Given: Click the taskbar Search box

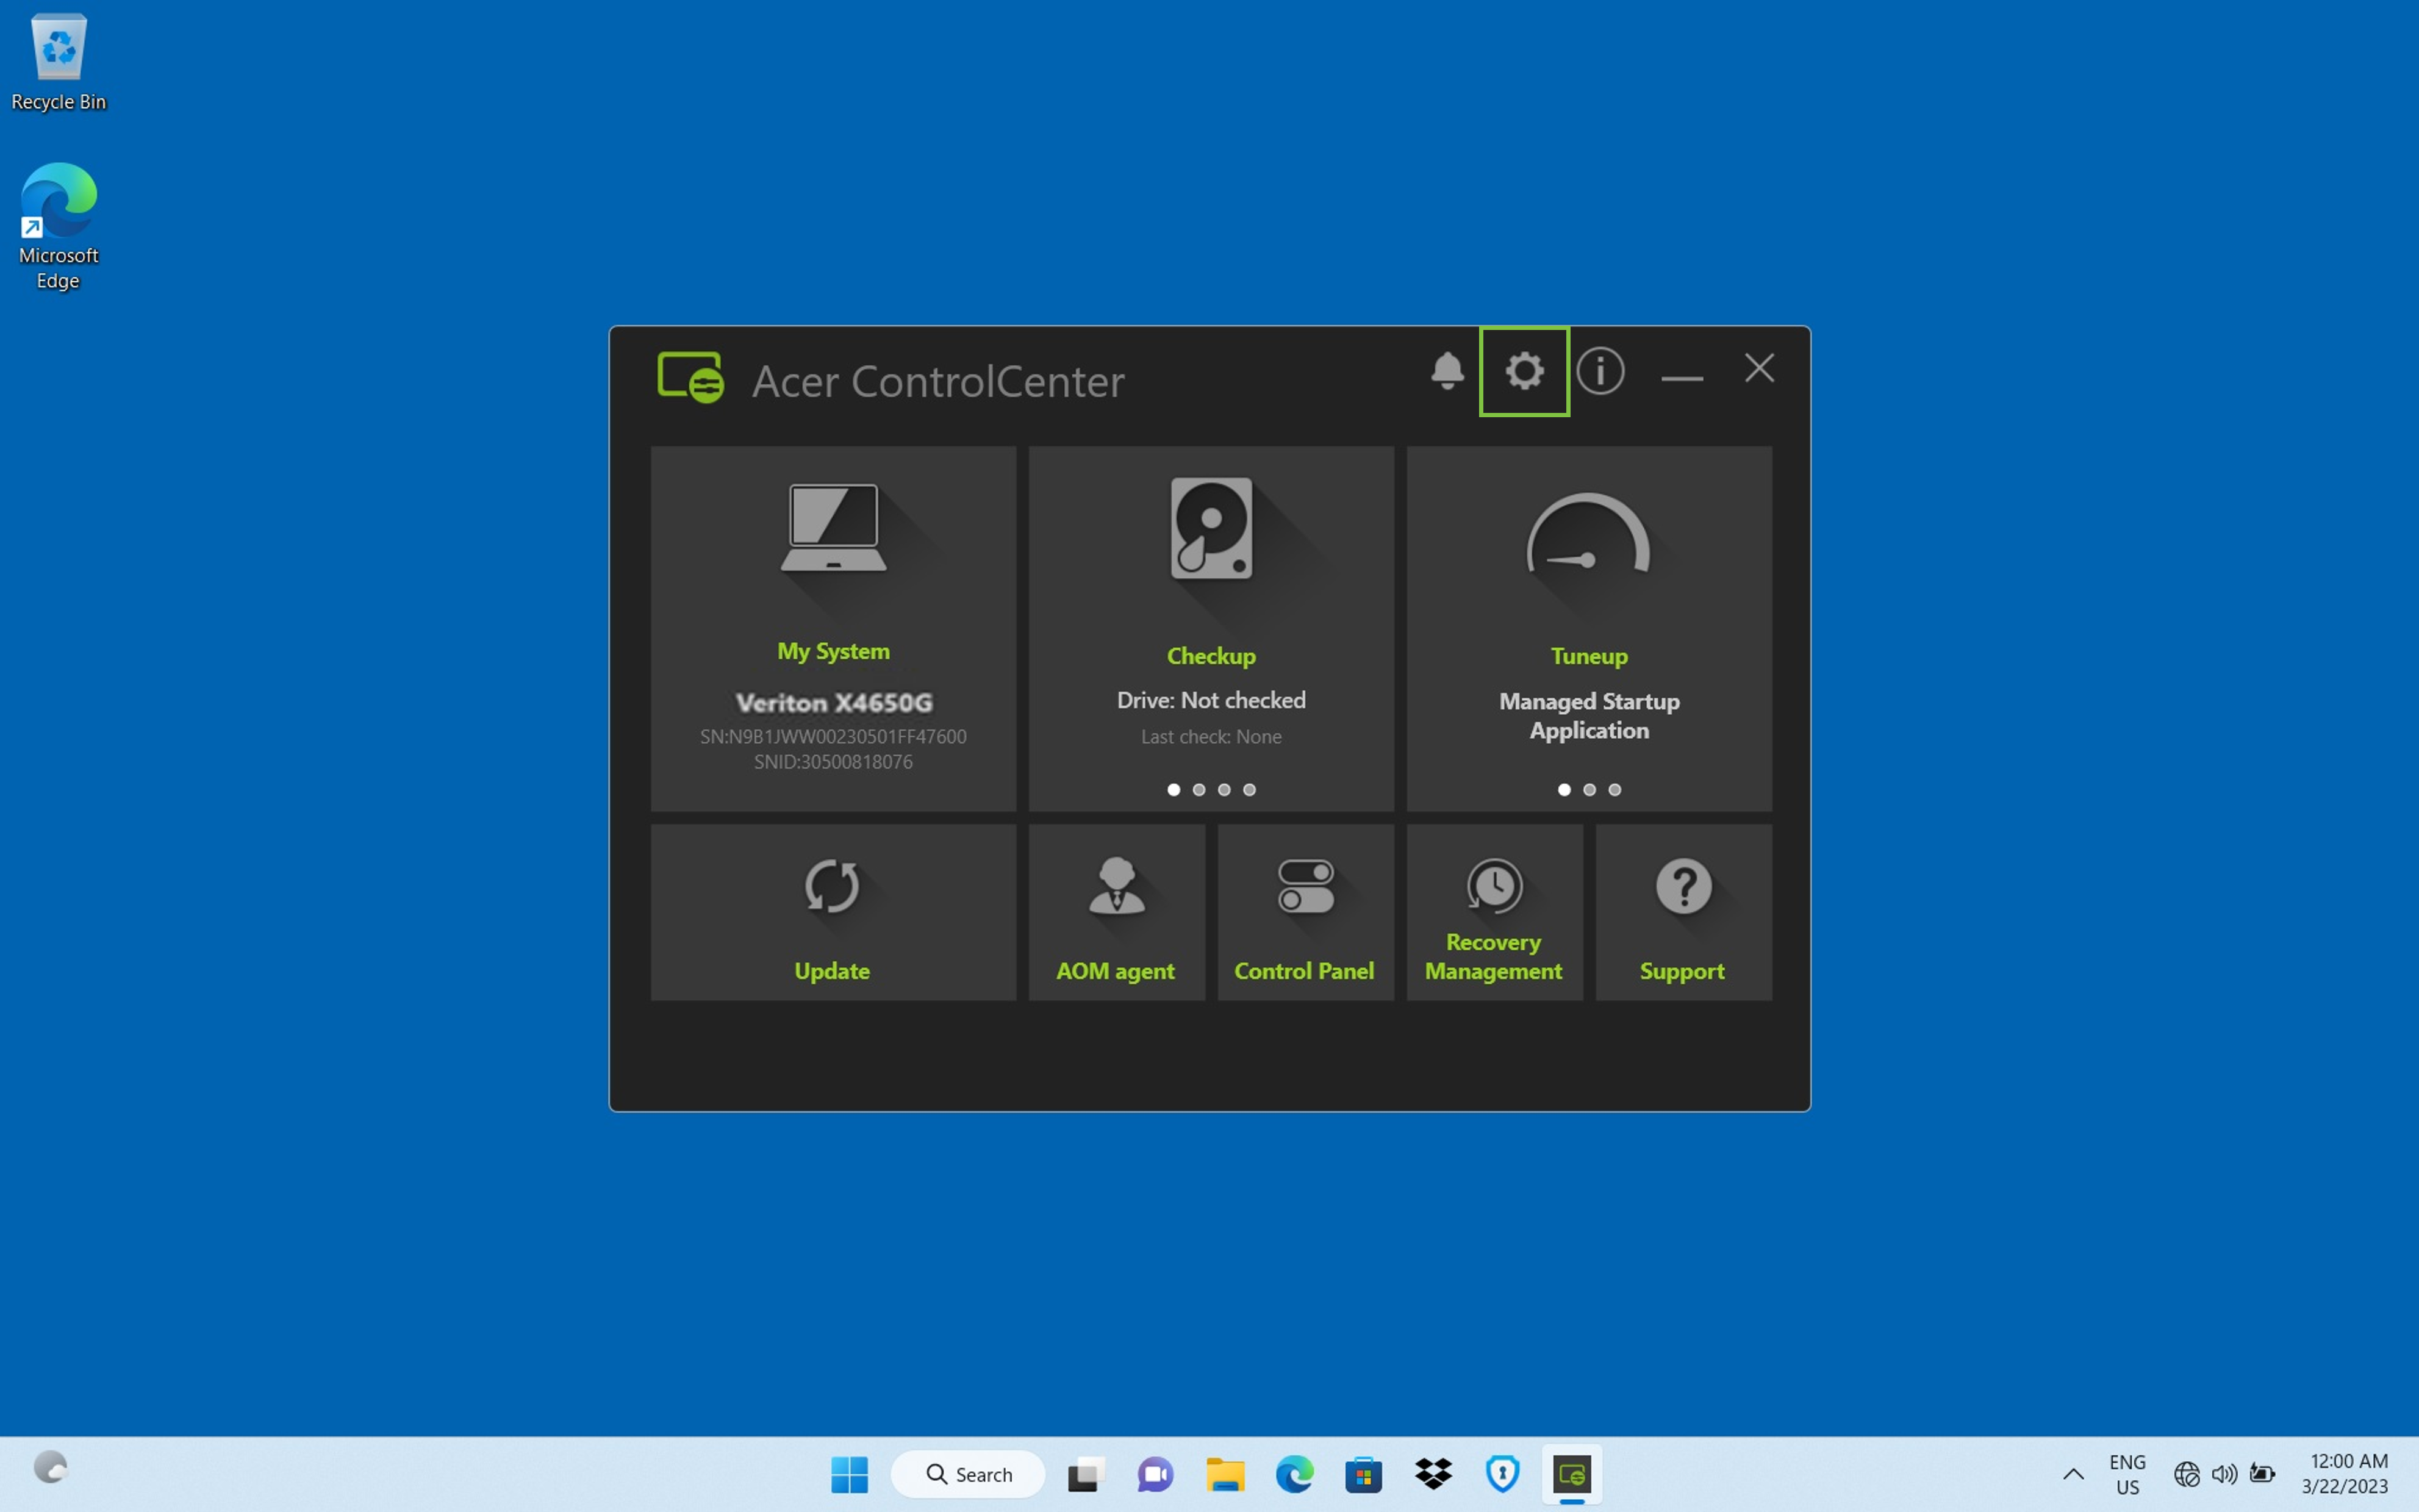Looking at the screenshot, I should pyautogui.click(x=968, y=1474).
